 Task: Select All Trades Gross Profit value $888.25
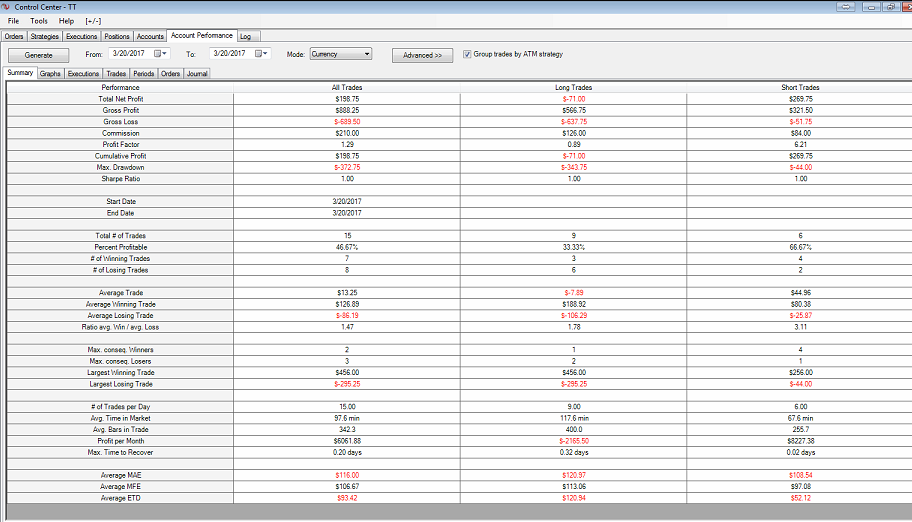(347, 110)
